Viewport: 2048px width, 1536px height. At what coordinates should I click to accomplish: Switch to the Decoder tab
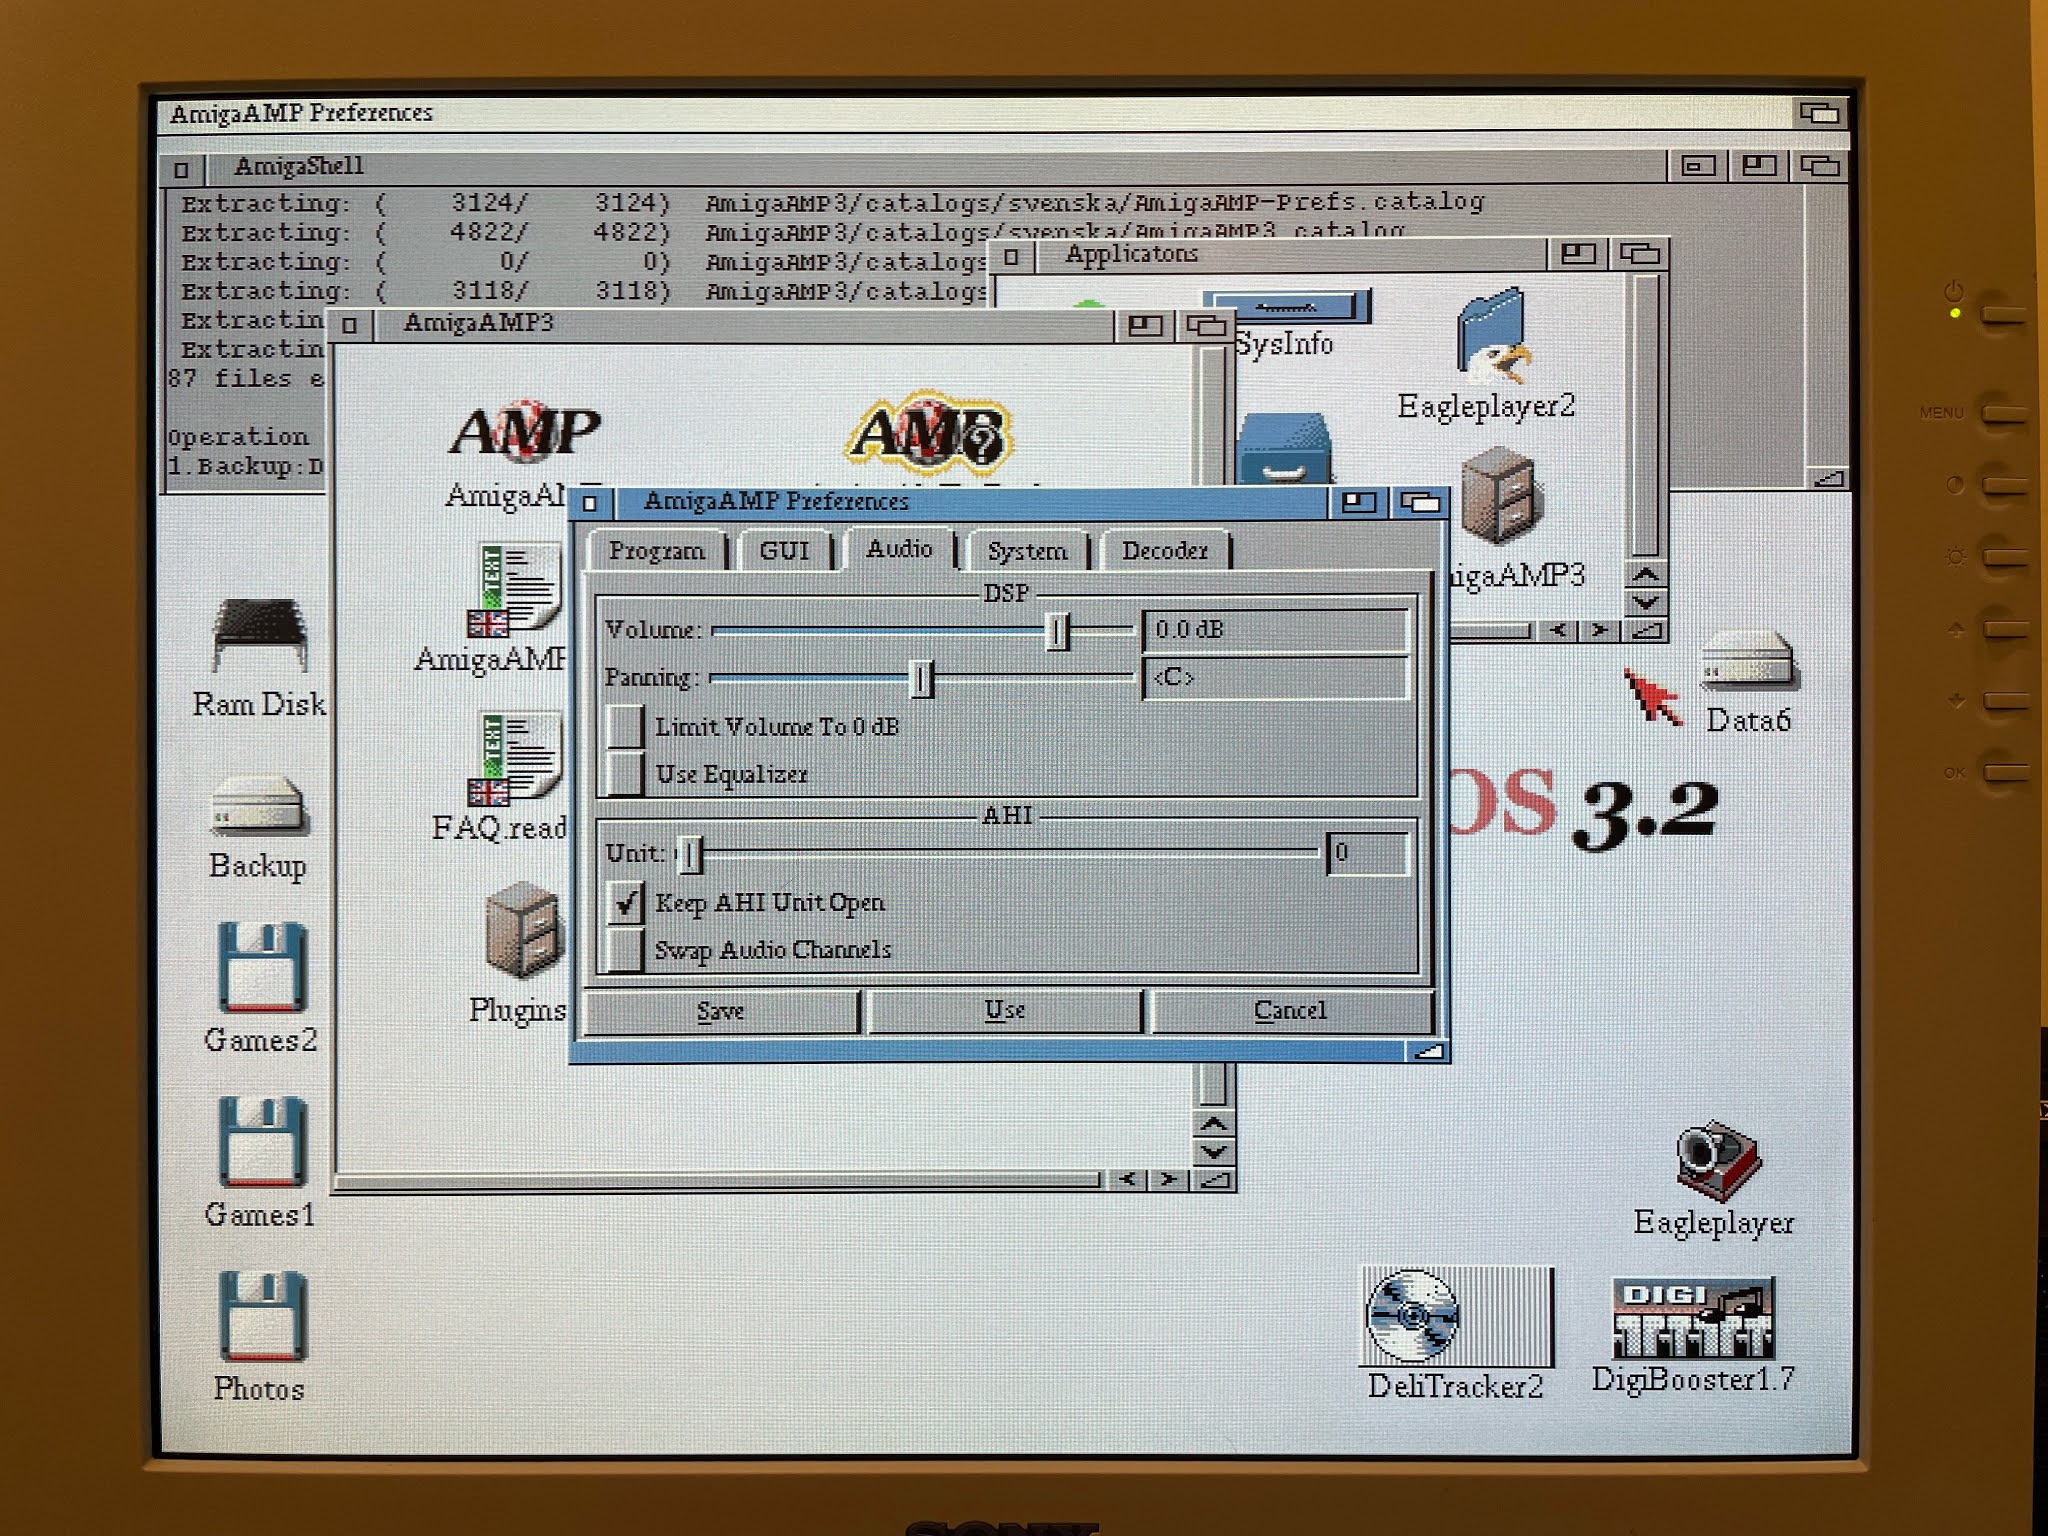pyautogui.click(x=1165, y=551)
